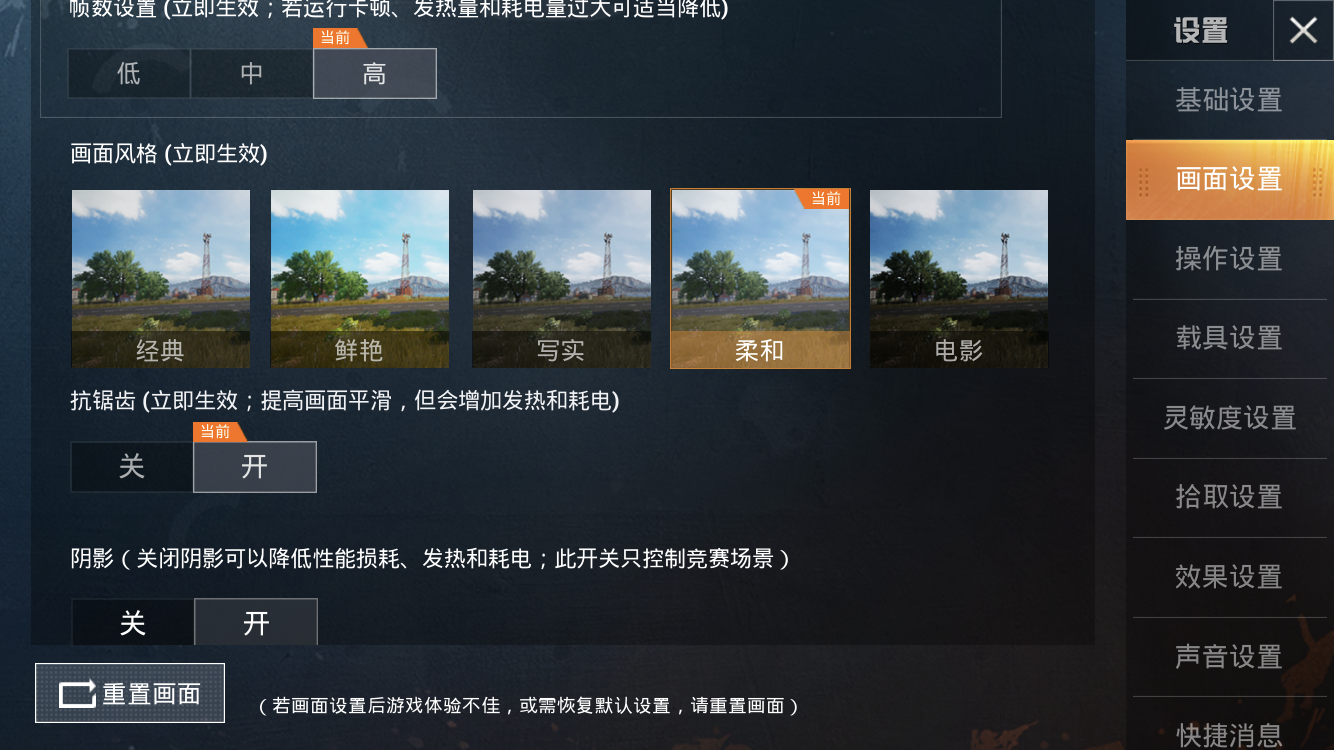Open the 操作设置 tab
Viewport: 1334px width, 750px height.
(x=1229, y=259)
